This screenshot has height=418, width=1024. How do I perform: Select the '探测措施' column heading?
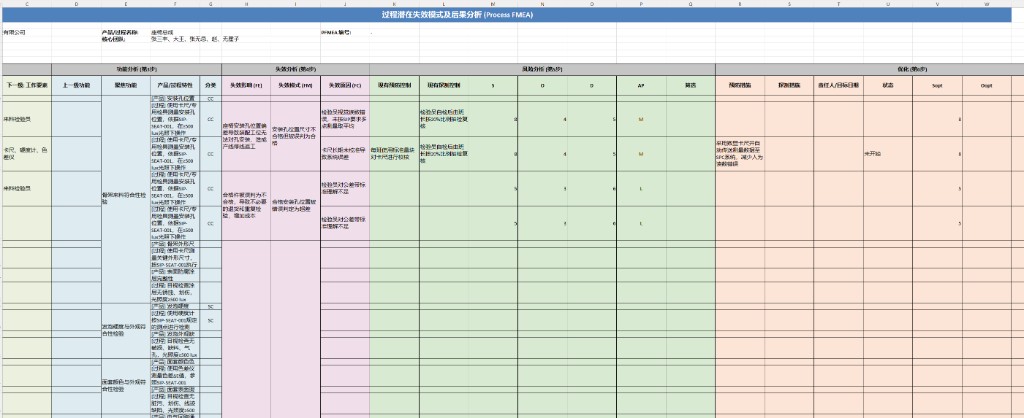click(789, 86)
